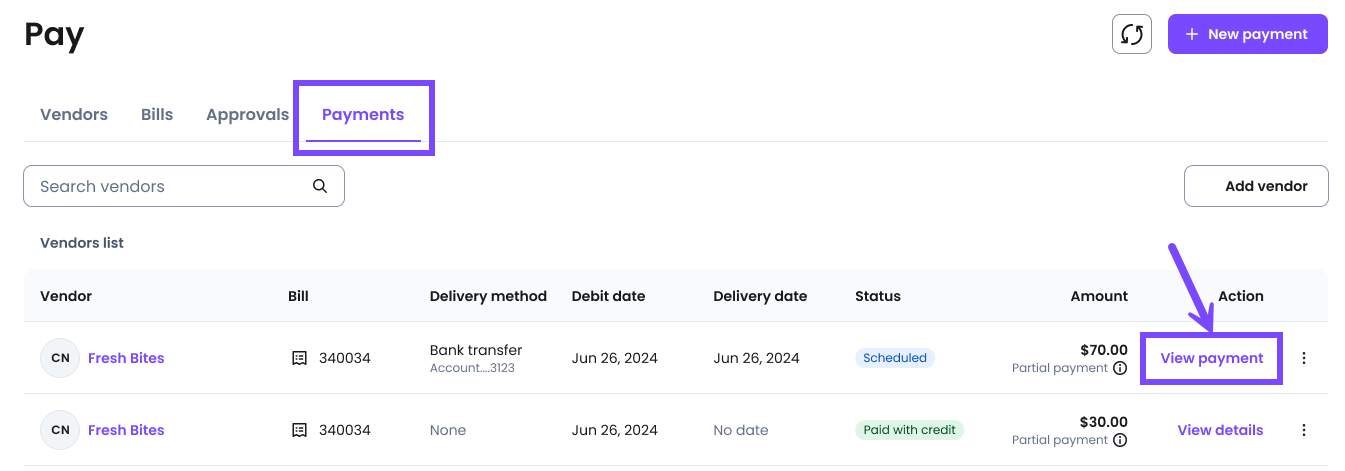Click info icon beside $70.00 partial payment
This screenshot has width=1345, height=471.
click(x=1120, y=368)
